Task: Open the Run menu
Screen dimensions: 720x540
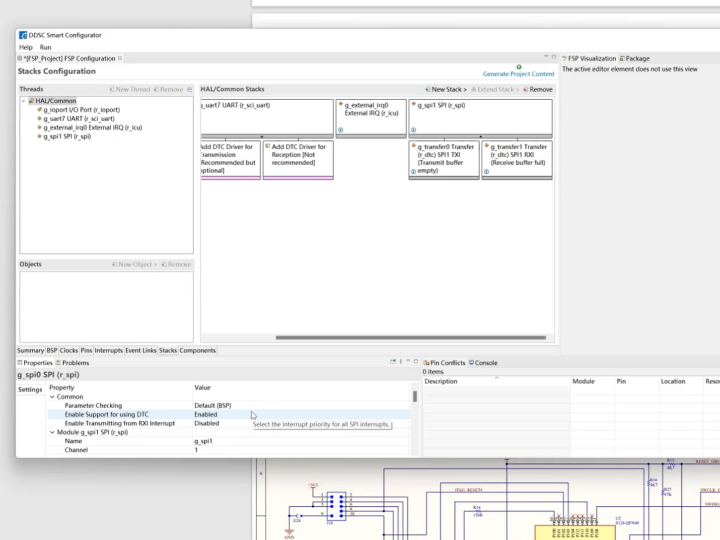Action: (x=46, y=47)
